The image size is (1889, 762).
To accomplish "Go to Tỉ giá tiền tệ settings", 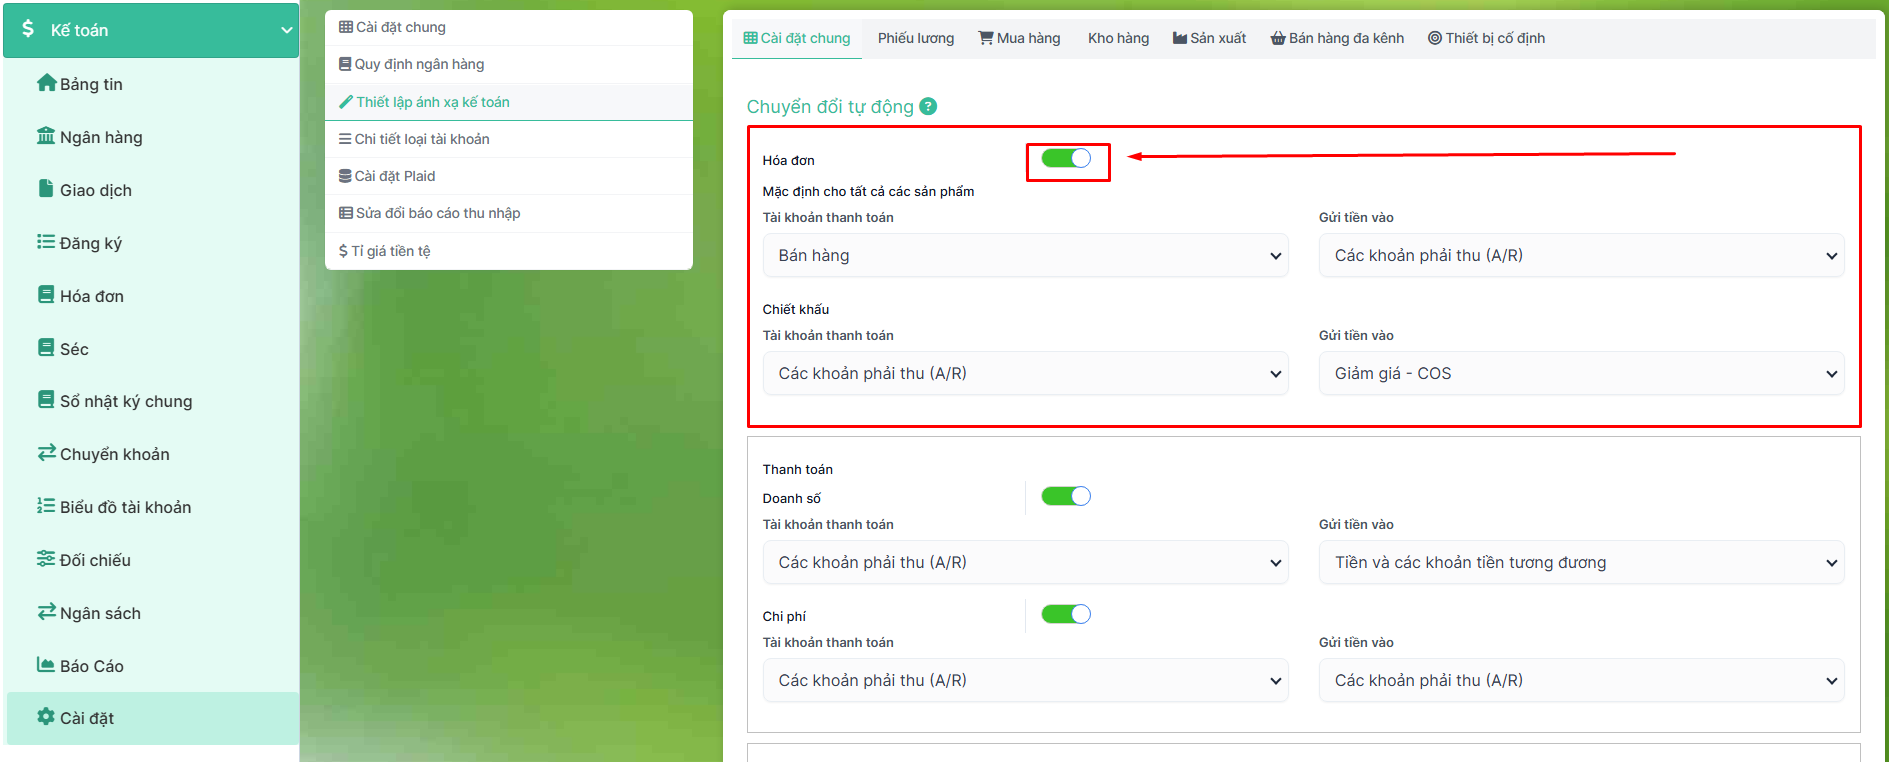I will (x=390, y=251).
